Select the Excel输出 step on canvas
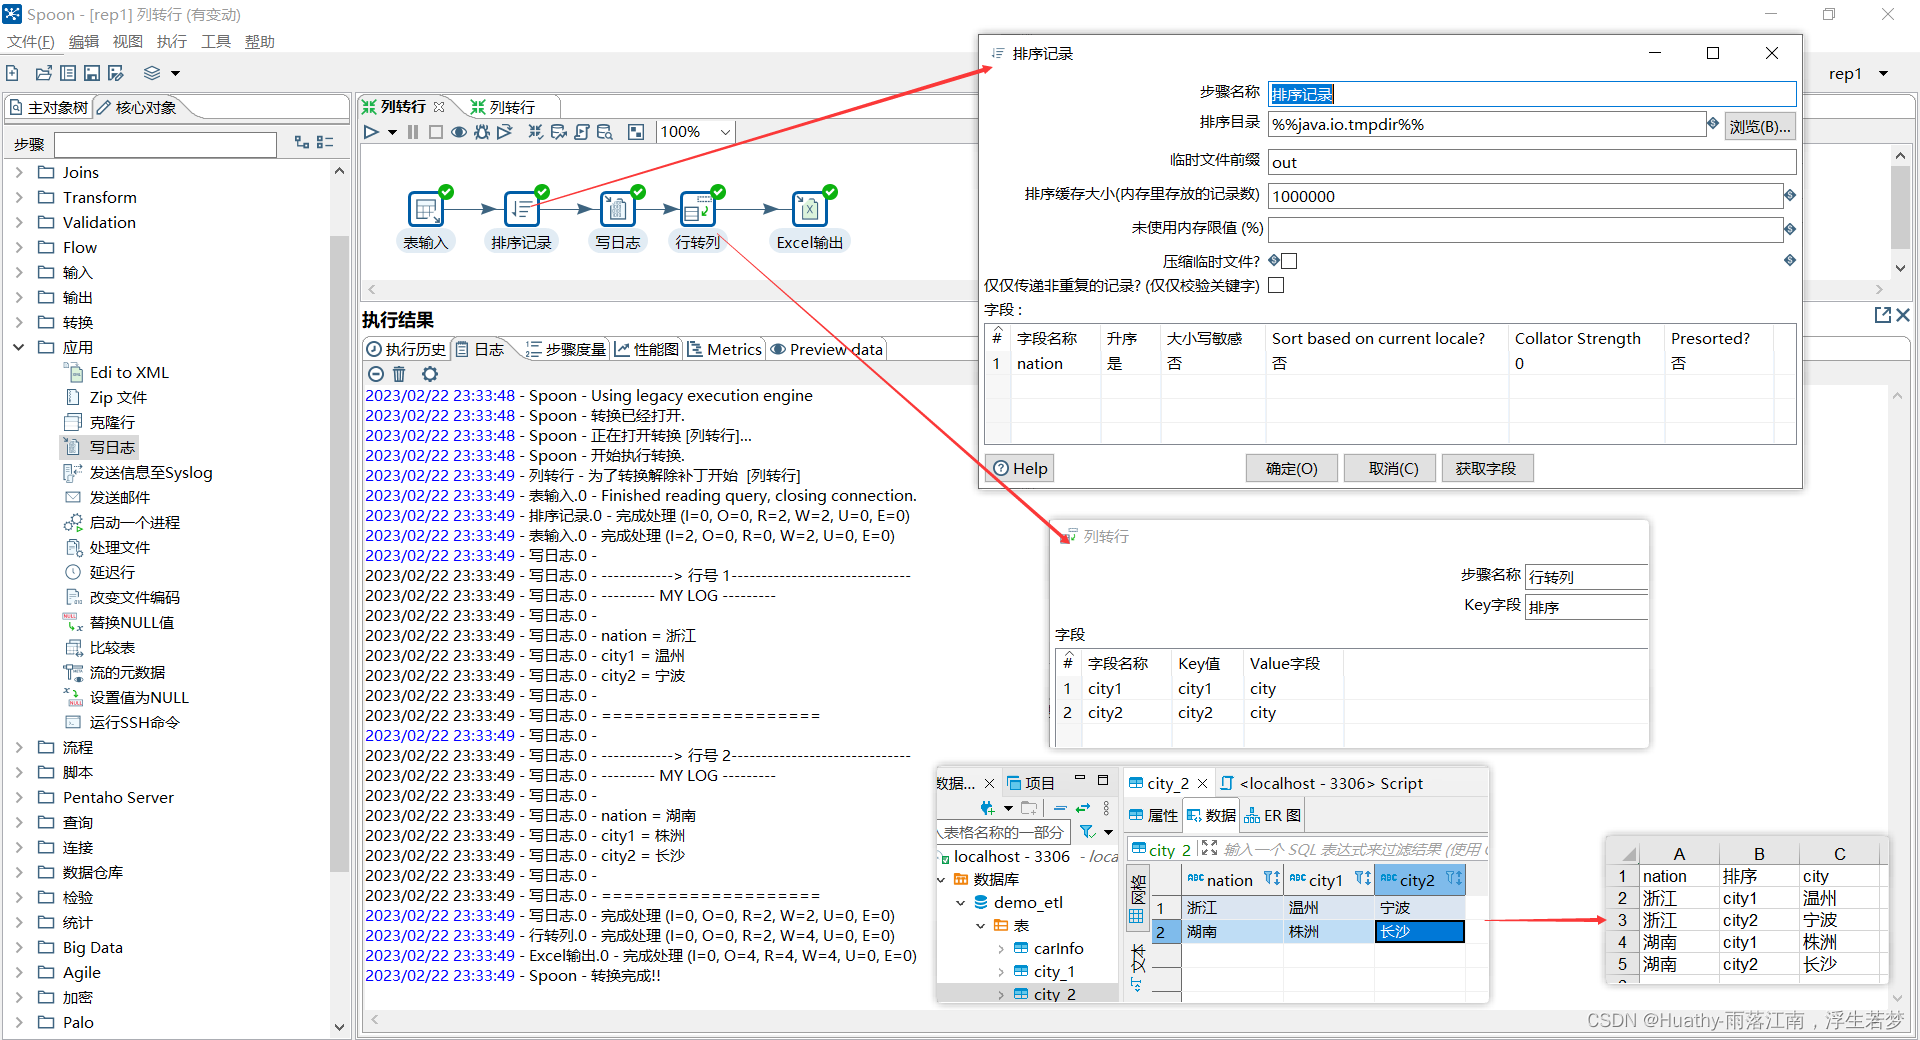The height and width of the screenshot is (1040, 1920). pos(810,209)
